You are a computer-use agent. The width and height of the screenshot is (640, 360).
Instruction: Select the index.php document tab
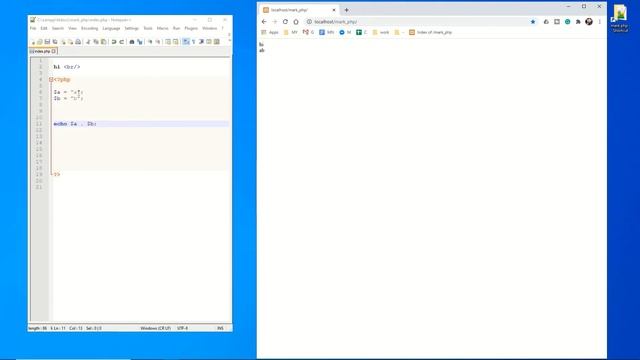click(42, 51)
